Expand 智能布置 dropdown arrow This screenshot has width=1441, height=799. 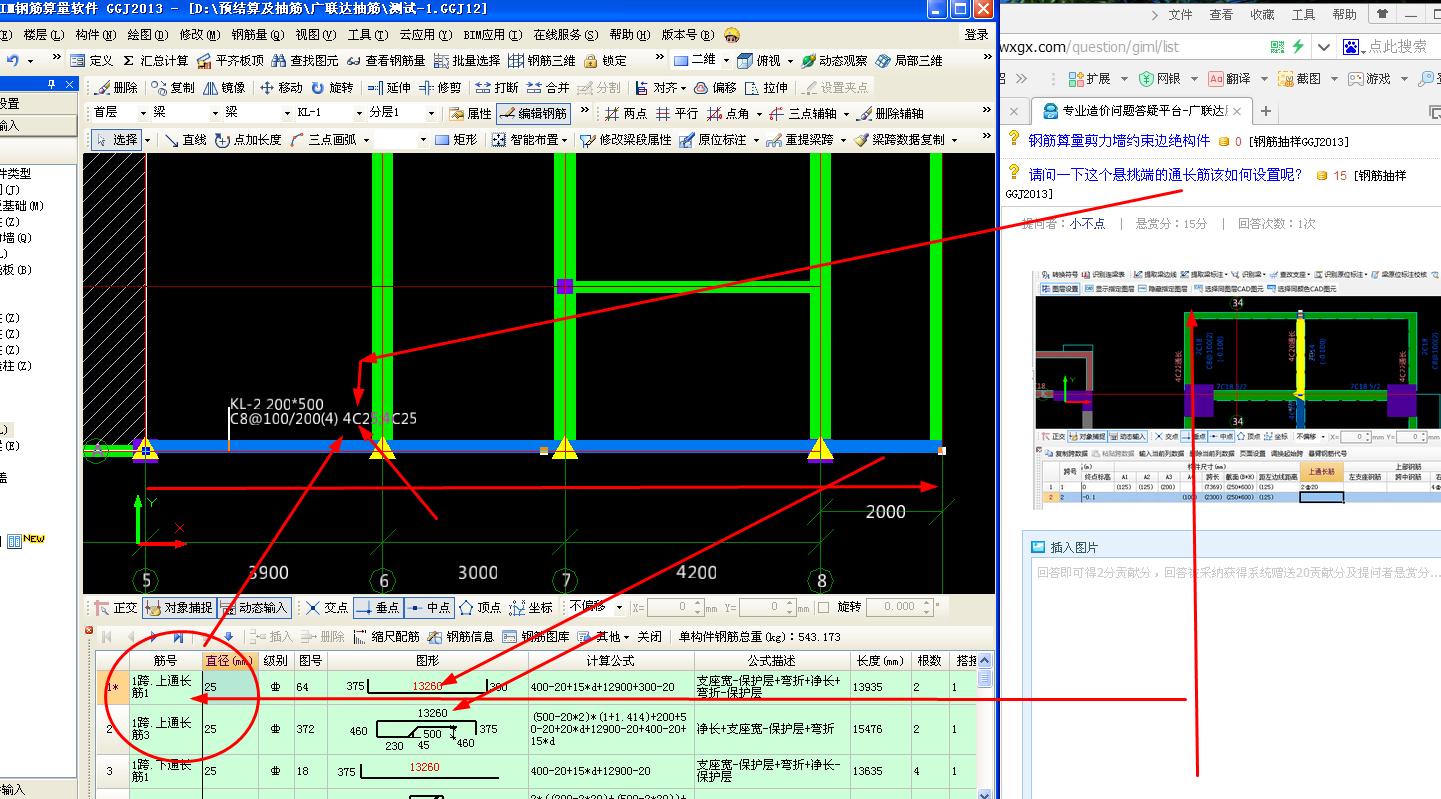(x=565, y=141)
